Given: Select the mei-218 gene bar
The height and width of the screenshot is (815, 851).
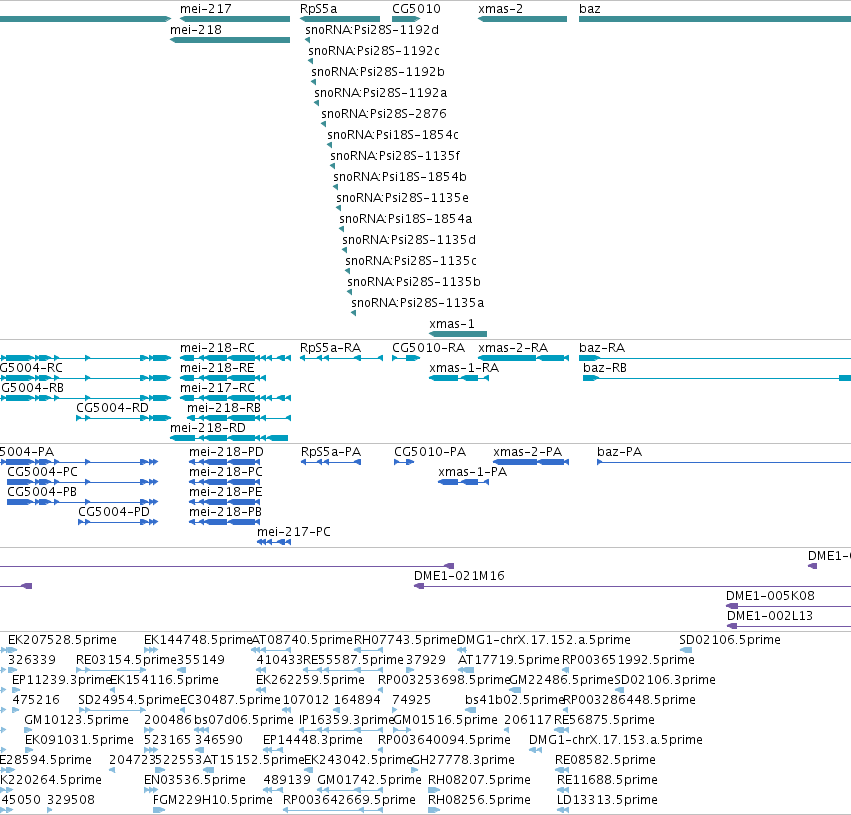Looking at the screenshot, I should click(x=230, y=40).
